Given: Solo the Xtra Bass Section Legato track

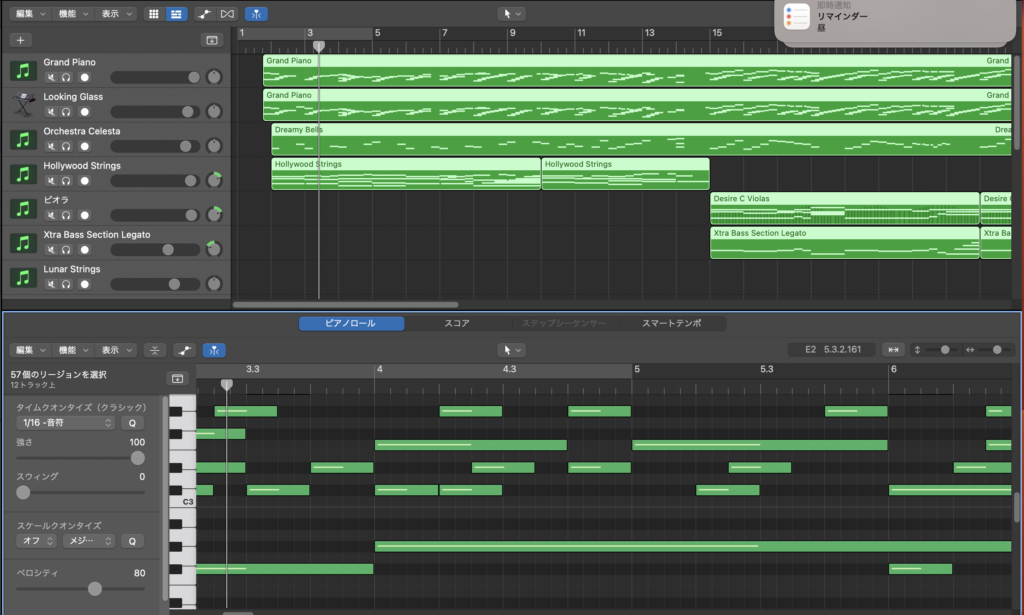Looking at the screenshot, I should [x=66, y=250].
